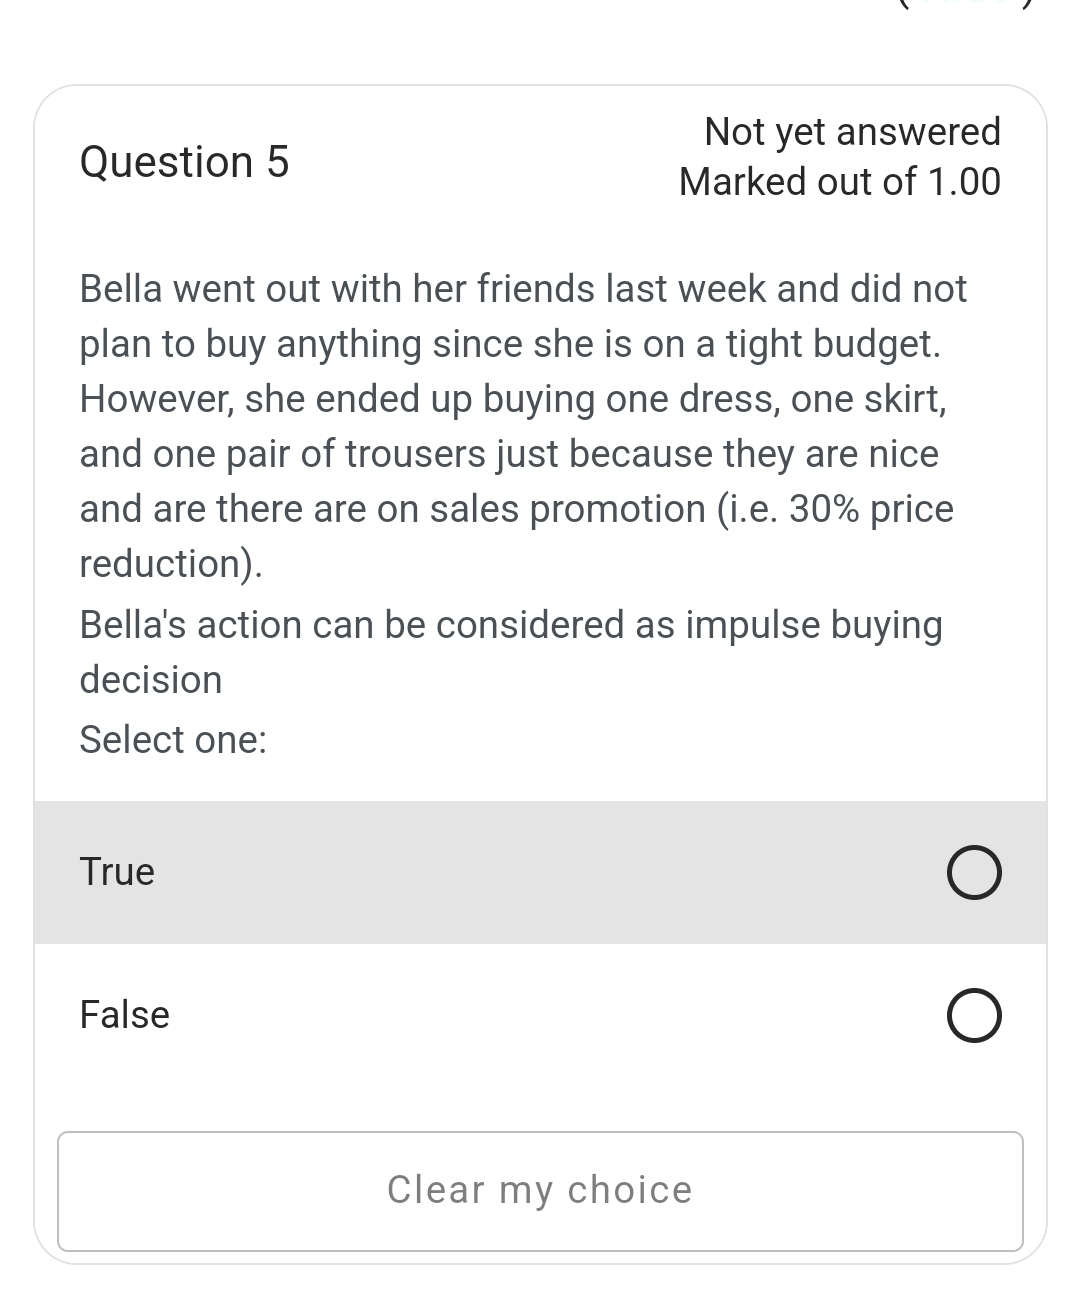Click the Question 5 heading

[184, 162]
